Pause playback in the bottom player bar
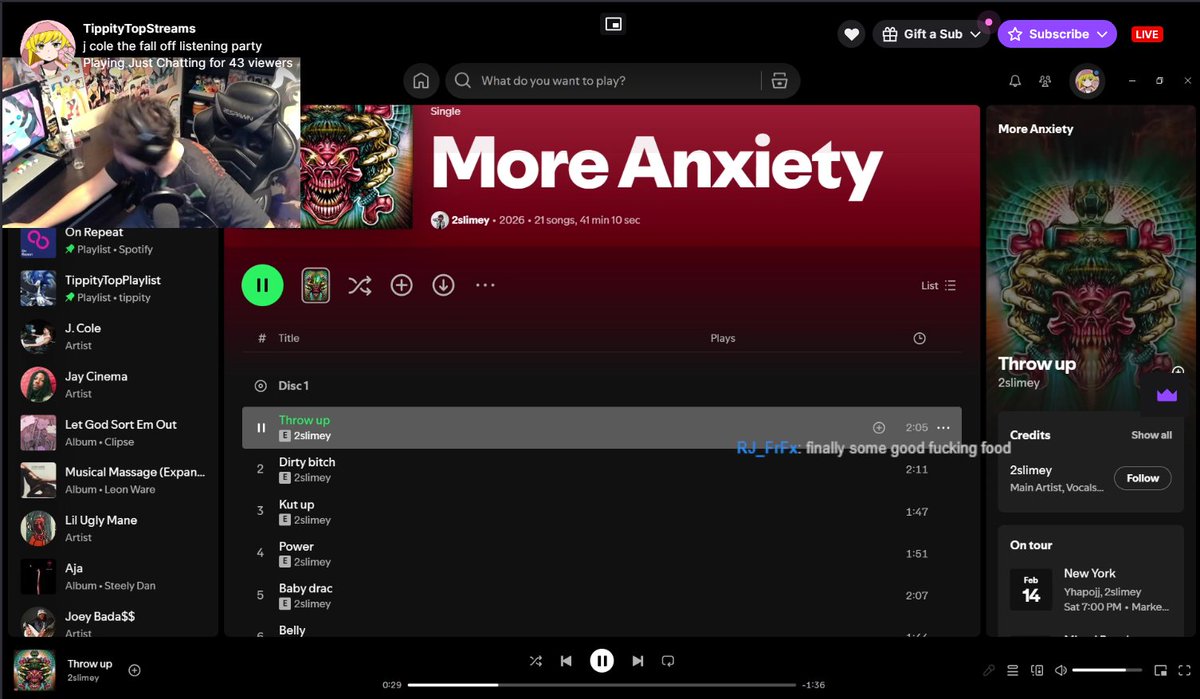1200x699 pixels. [601, 661]
